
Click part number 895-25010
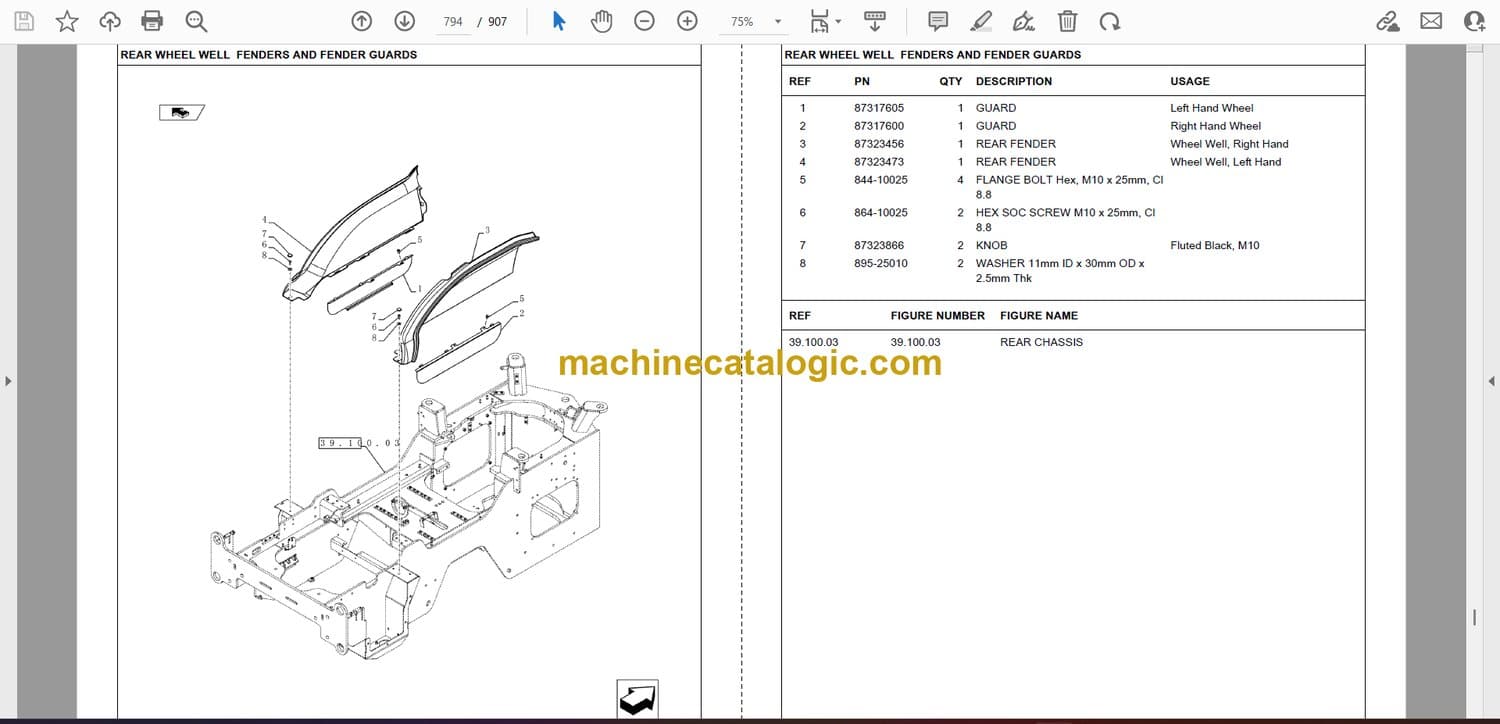pos(881,263)
